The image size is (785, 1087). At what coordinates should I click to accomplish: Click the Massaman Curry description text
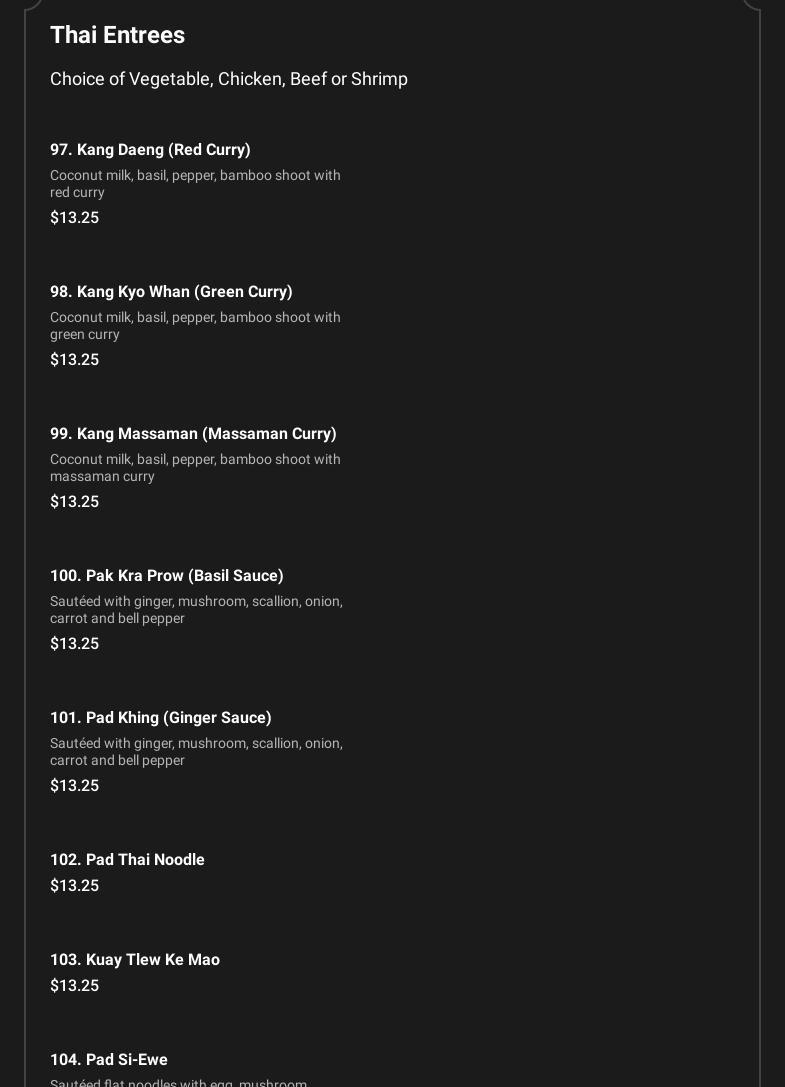tap(195, 468)
